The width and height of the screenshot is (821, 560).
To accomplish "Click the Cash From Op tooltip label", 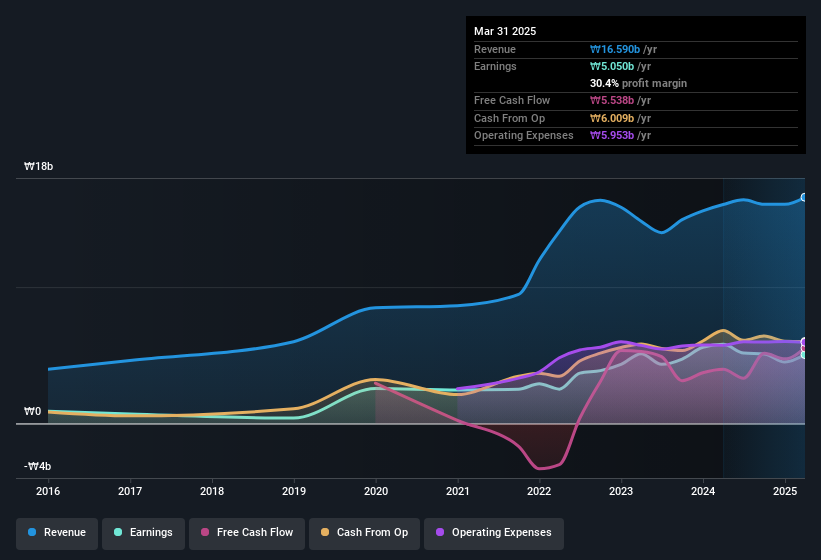I will pyautogui.click(x=509, y=118).
